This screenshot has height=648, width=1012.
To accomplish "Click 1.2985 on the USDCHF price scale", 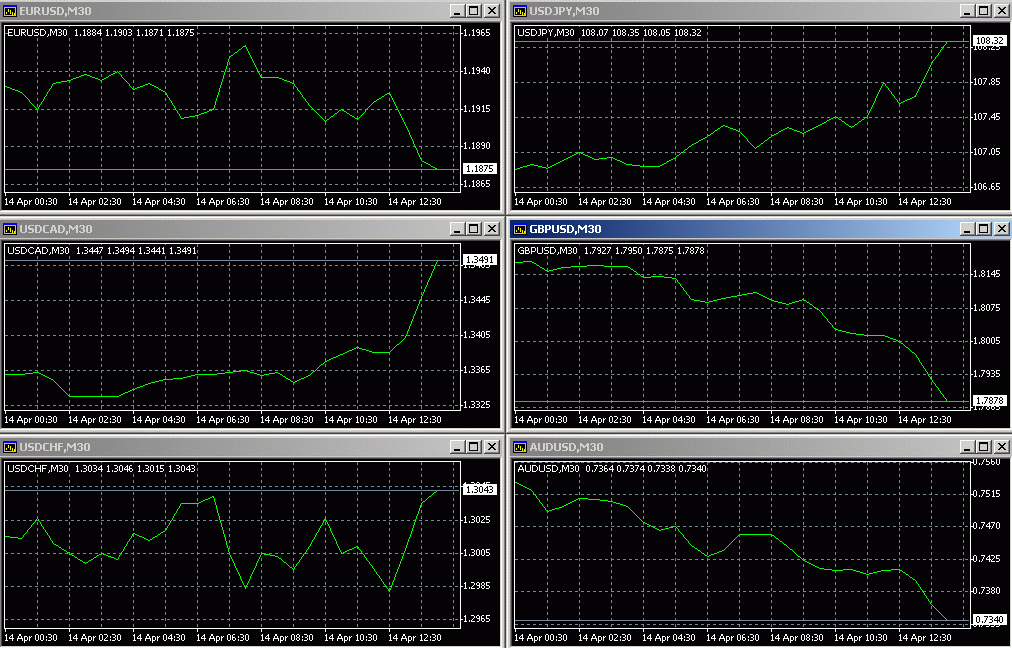I will point(477,586).
